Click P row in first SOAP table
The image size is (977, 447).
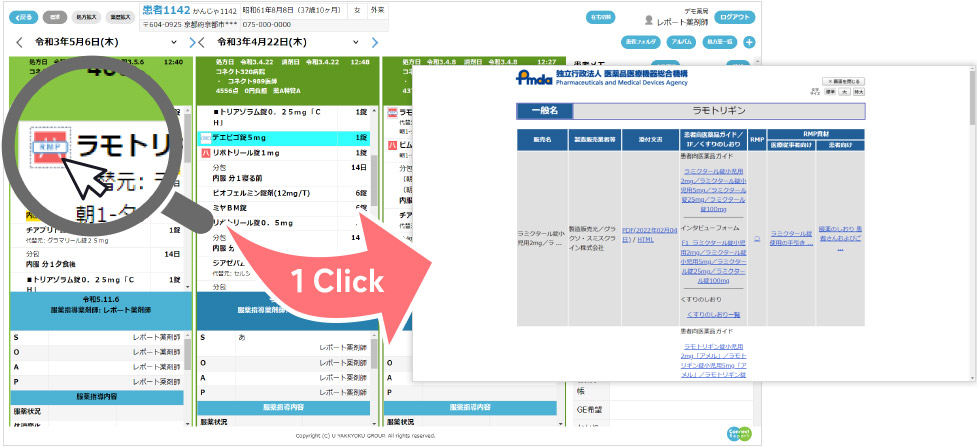97,382
